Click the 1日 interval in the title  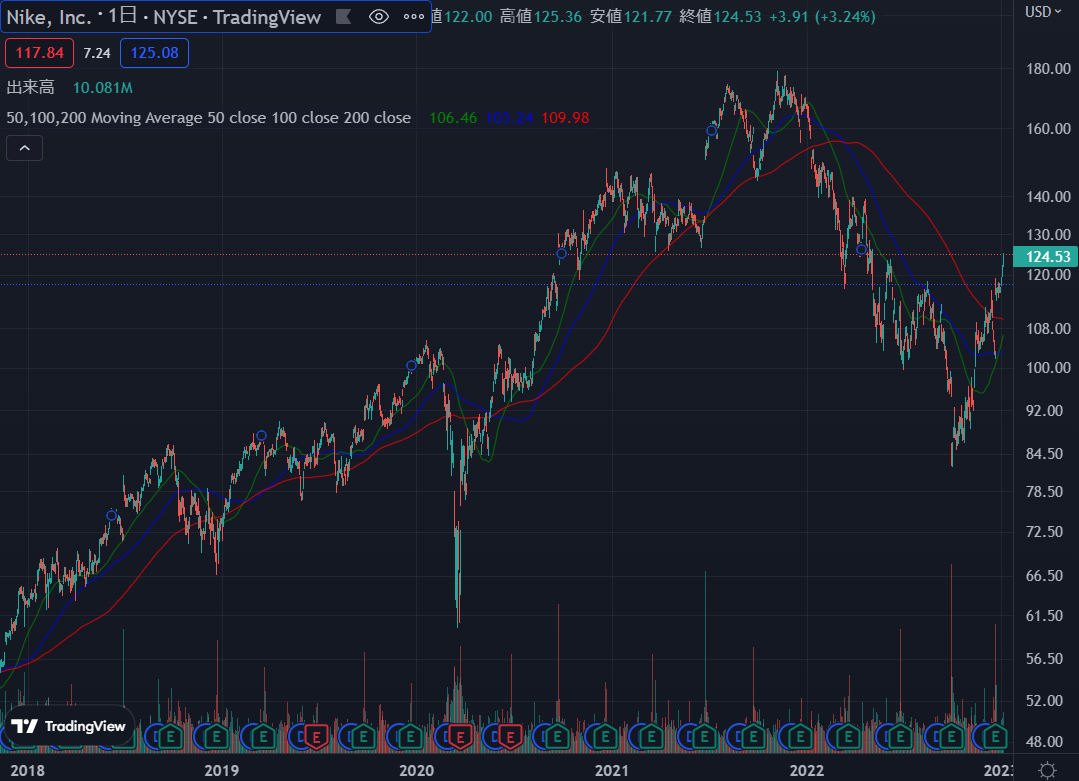122,17
